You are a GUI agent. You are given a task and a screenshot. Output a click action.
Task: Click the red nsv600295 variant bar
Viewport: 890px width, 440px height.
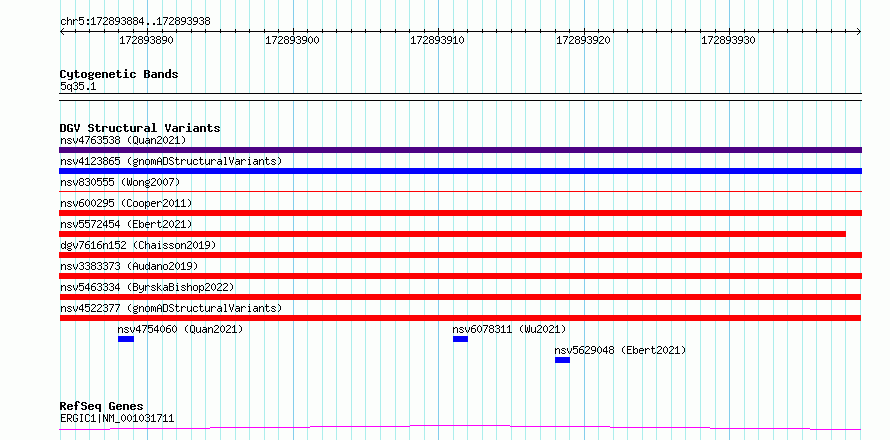coord(460,213)
